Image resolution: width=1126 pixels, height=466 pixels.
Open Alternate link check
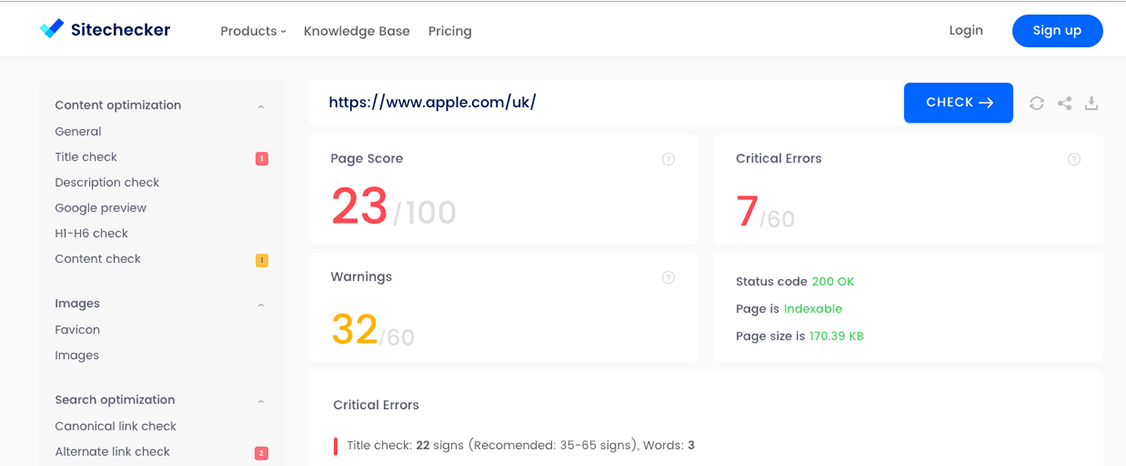point(112,452)
